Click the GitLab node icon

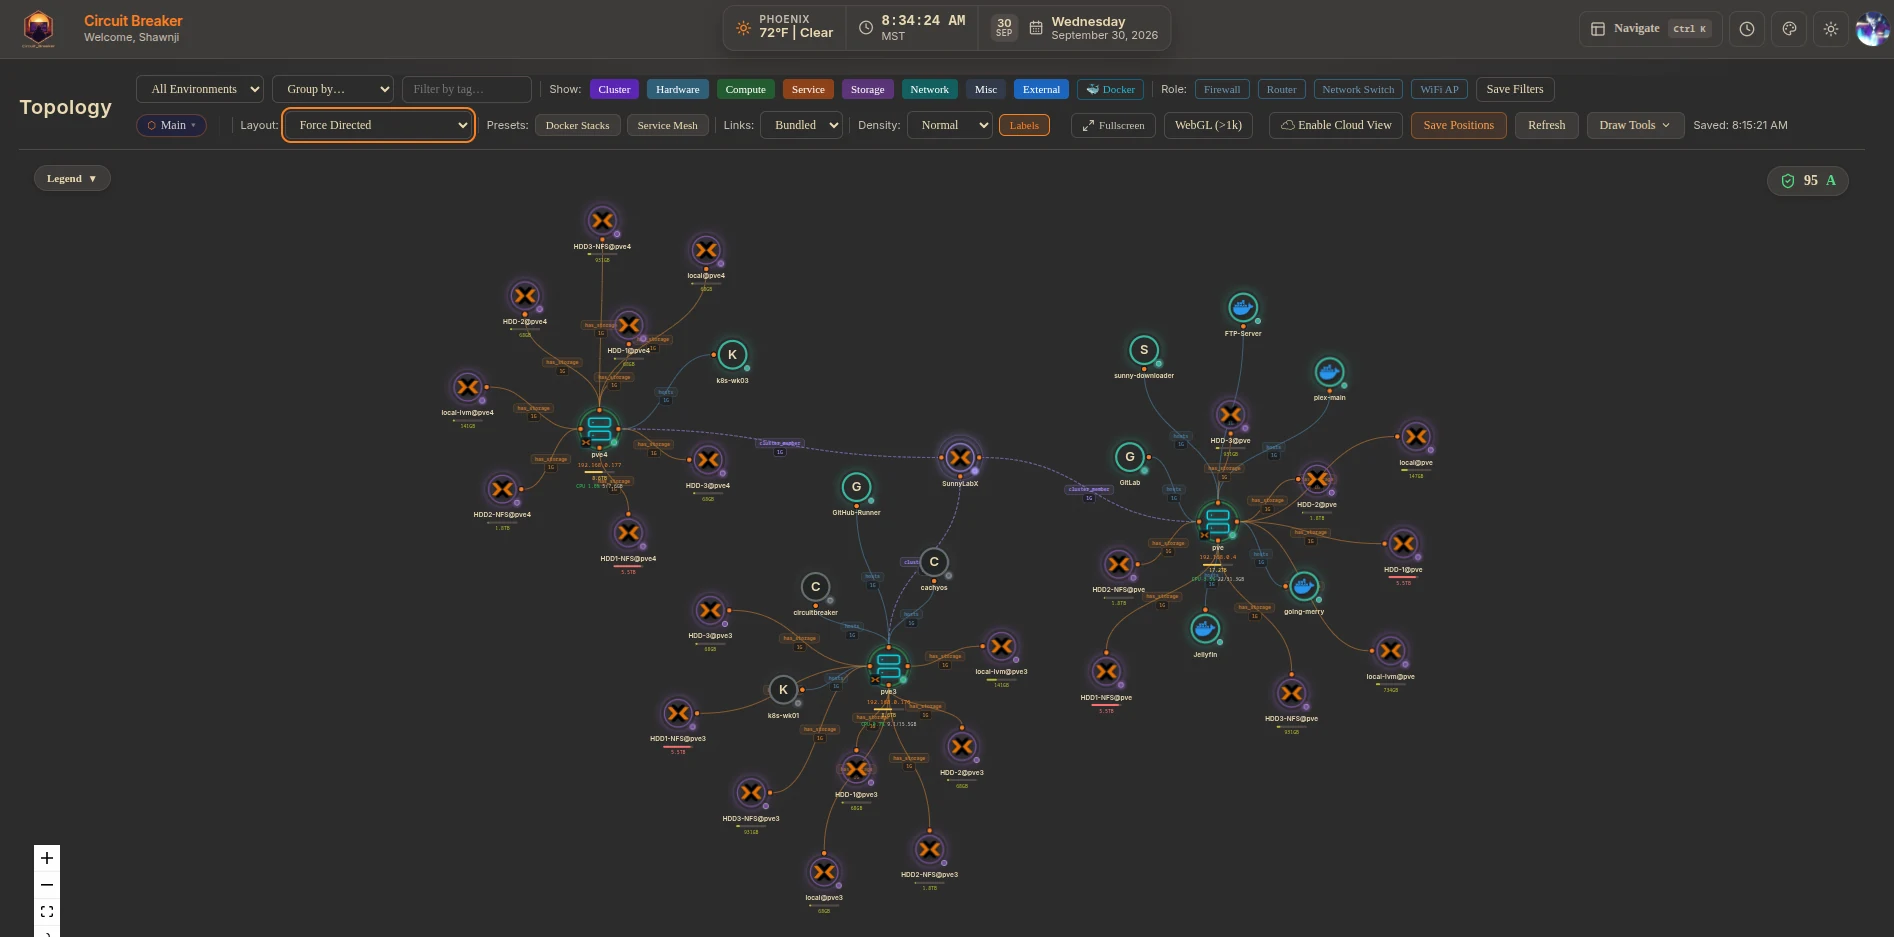(1130, 457)
